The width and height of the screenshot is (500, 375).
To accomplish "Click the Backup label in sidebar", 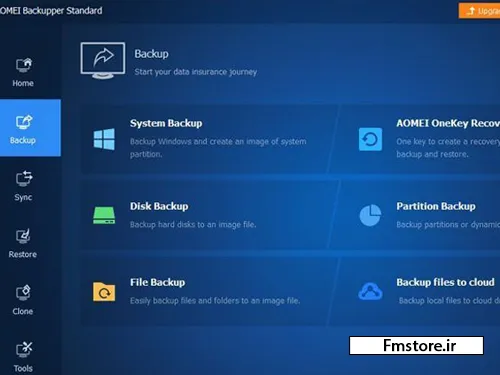I will [23, 140].
